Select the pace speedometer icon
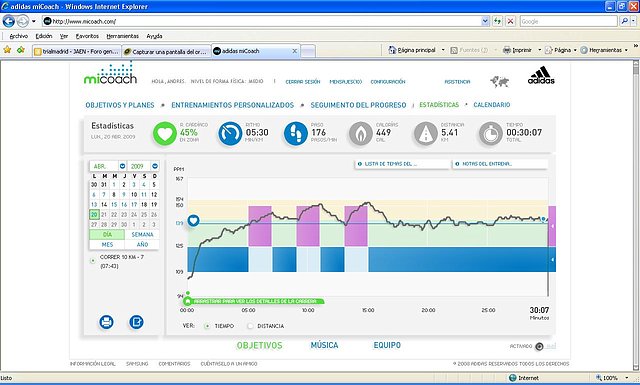Image resolution: width=640 pixels, height=385 pixels. coord(230,134)
